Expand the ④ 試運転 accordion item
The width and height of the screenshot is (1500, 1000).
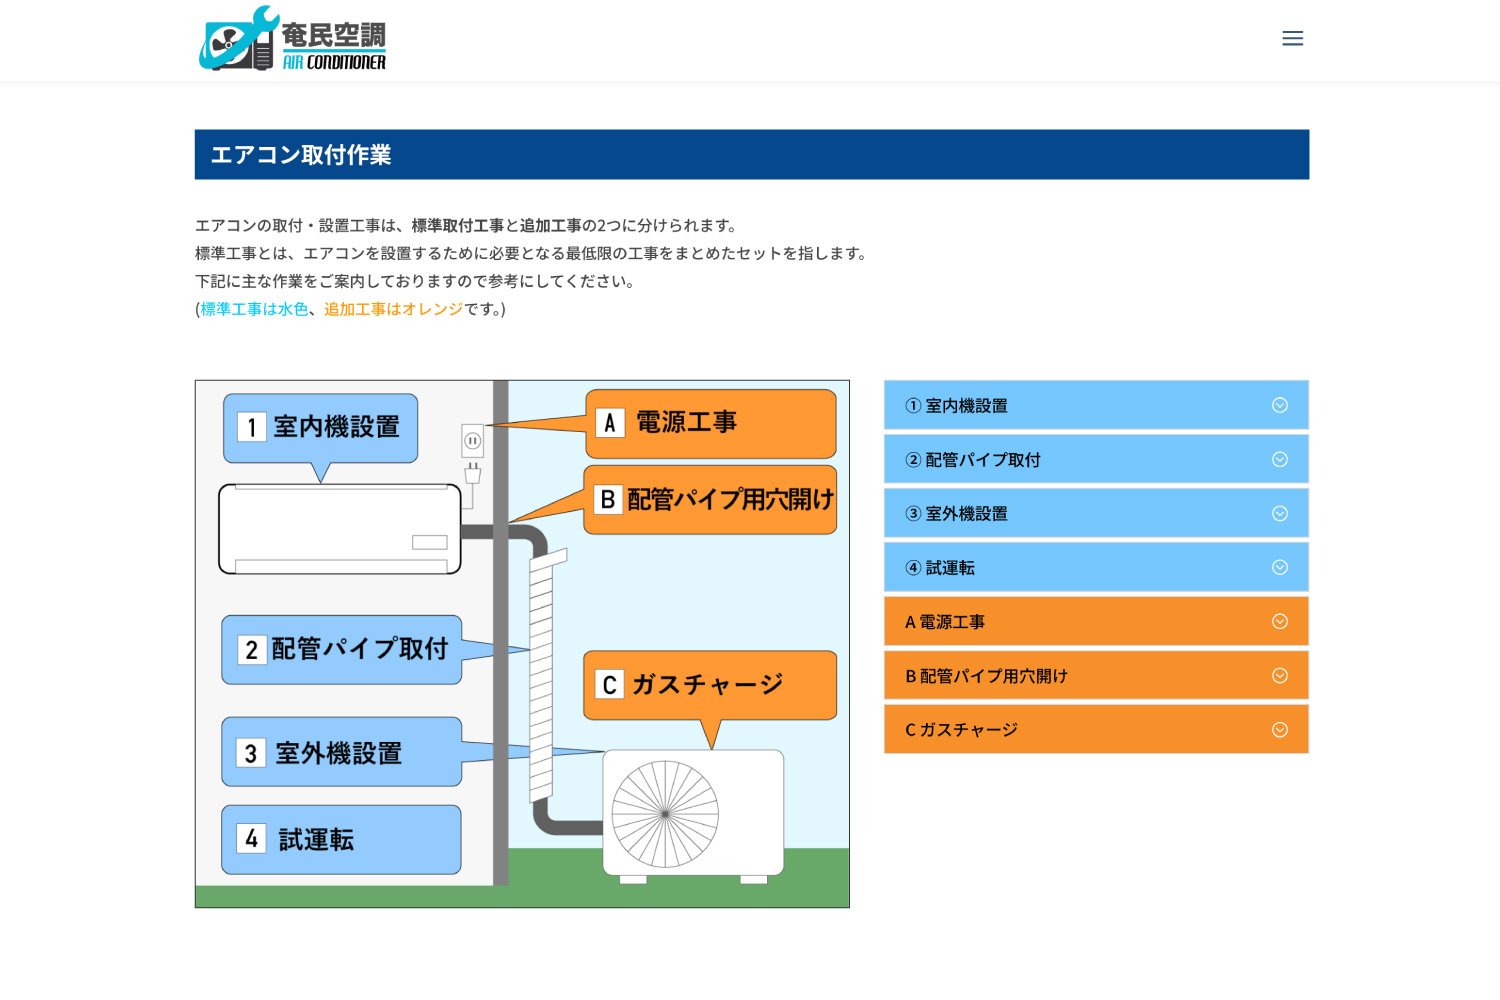(1096, 567)
